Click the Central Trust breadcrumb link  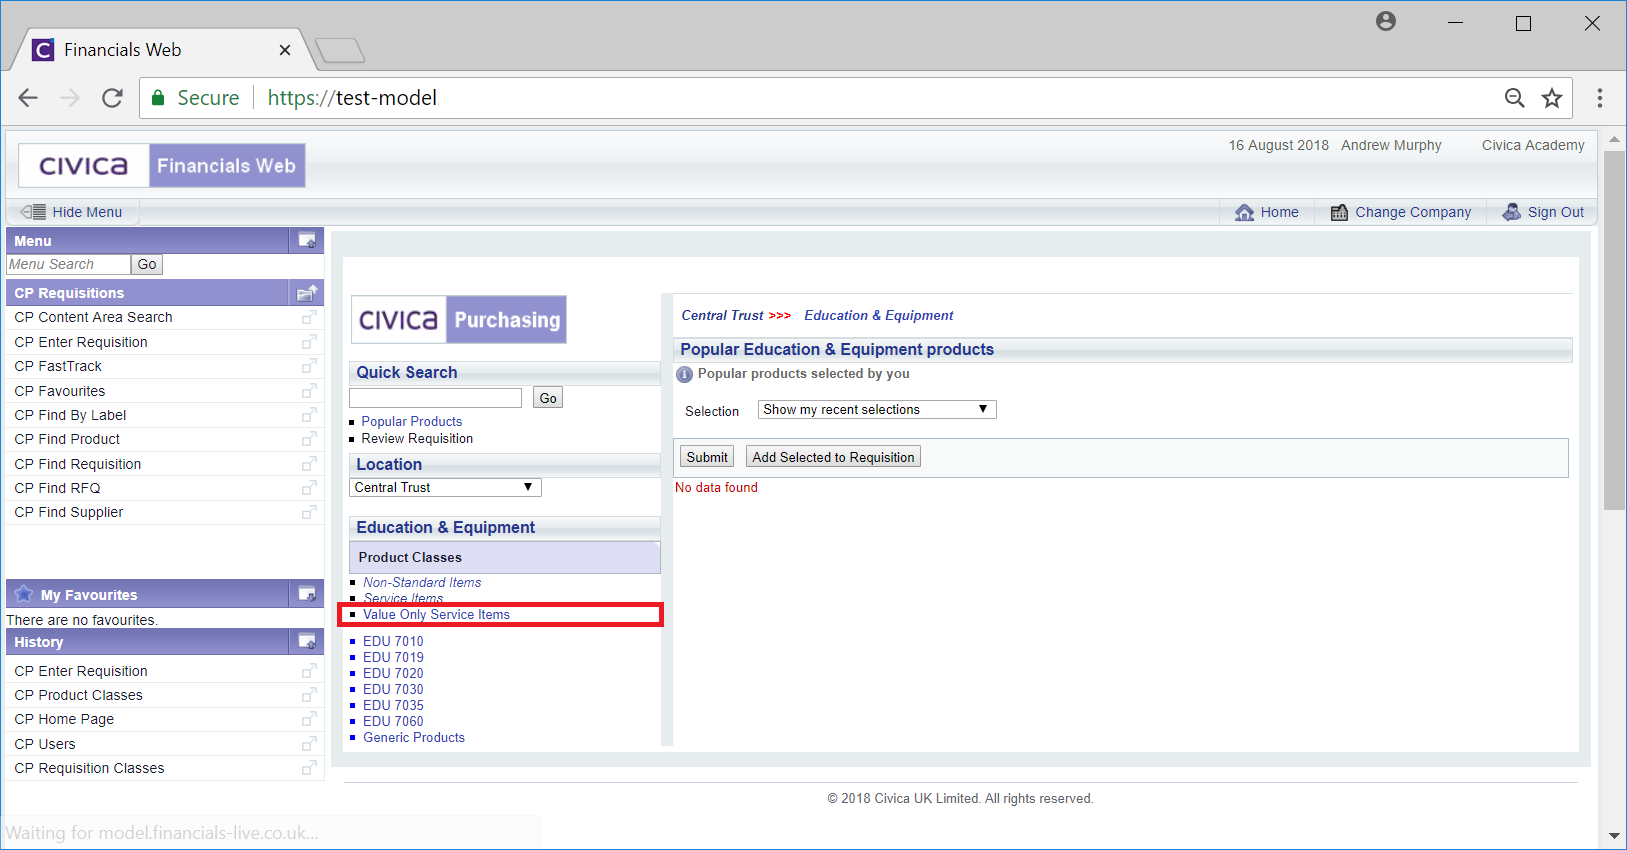(x=722, y=315)
